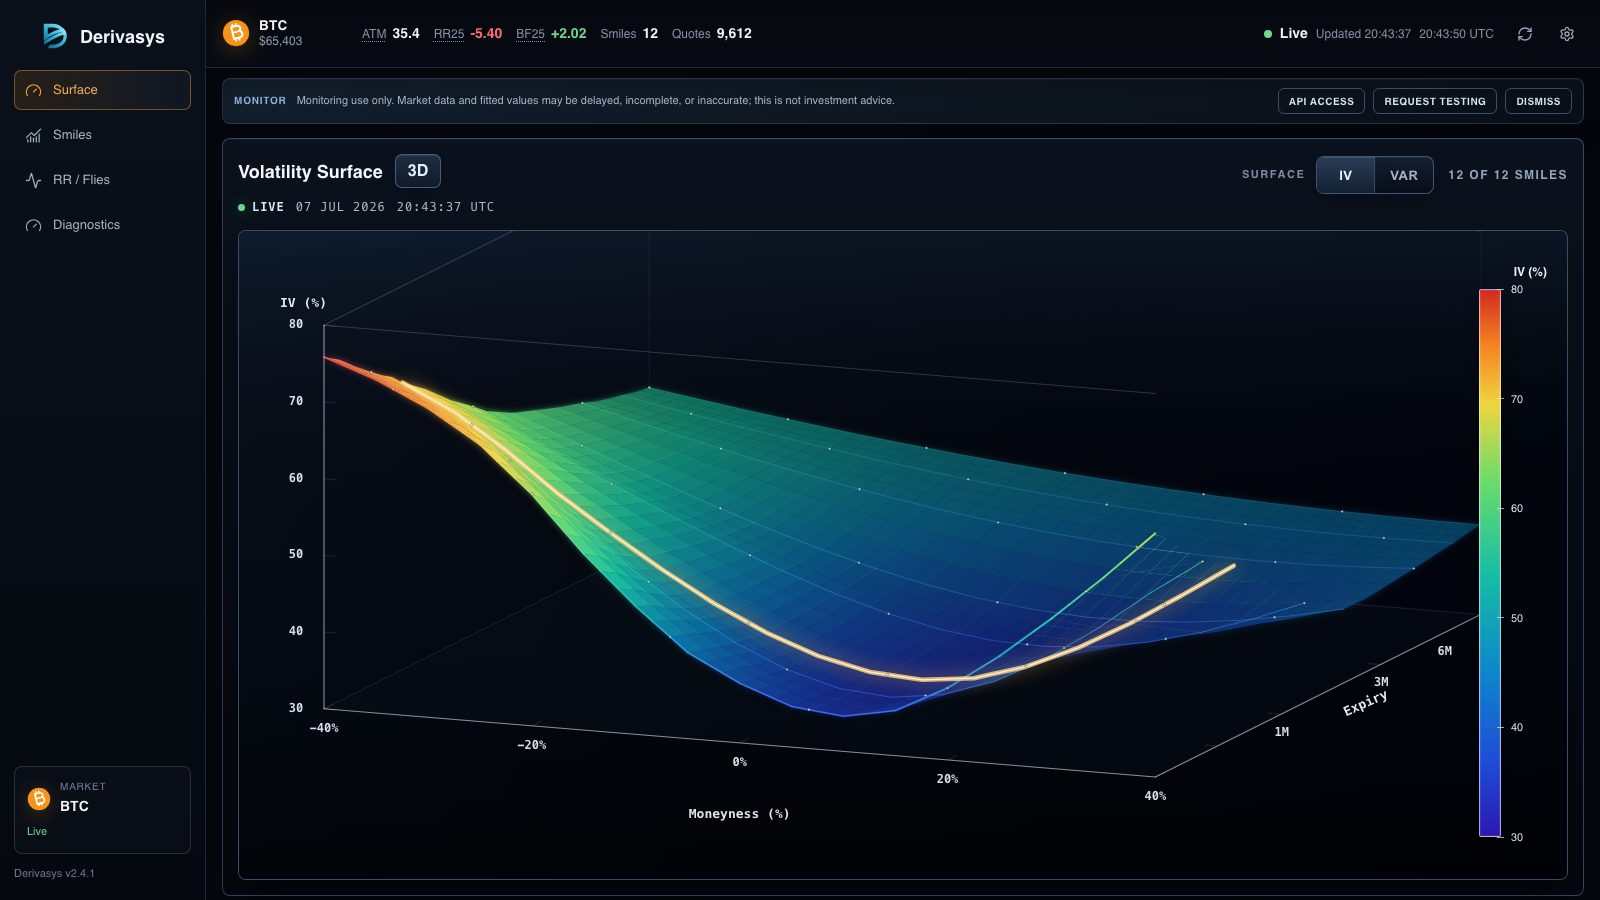Image resolution: width=1600 pixels, height=900 pixels.
Task: Click the Live status label in header
Action: point(1293,34)
